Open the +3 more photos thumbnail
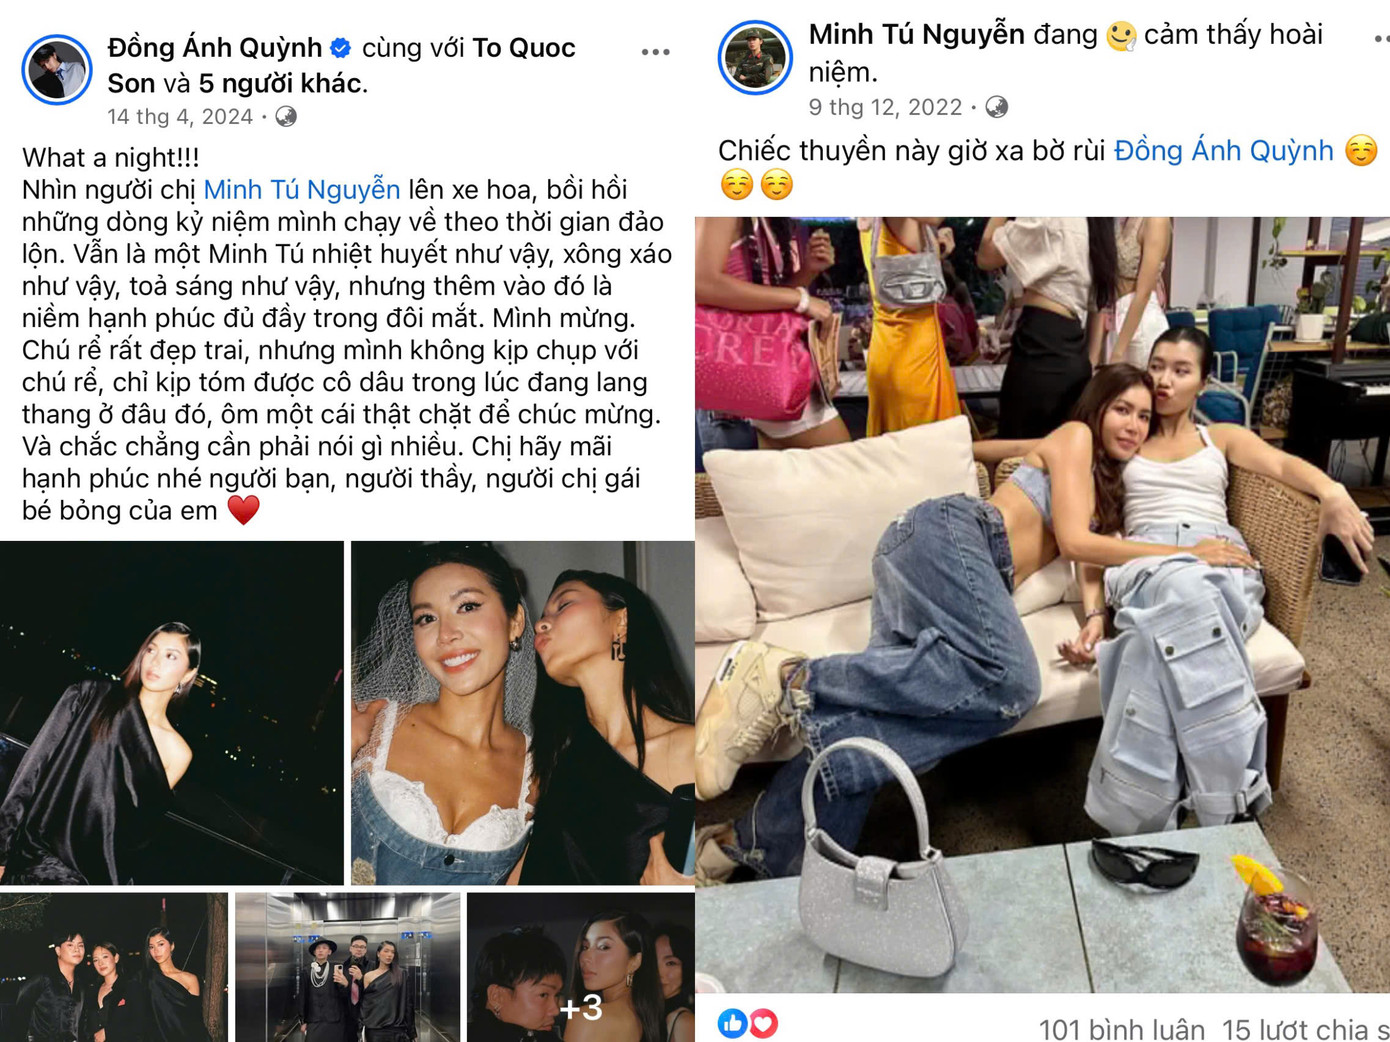Viewport: 1390px width, 1042px height. pyautogui.click(x=581, y=967)
